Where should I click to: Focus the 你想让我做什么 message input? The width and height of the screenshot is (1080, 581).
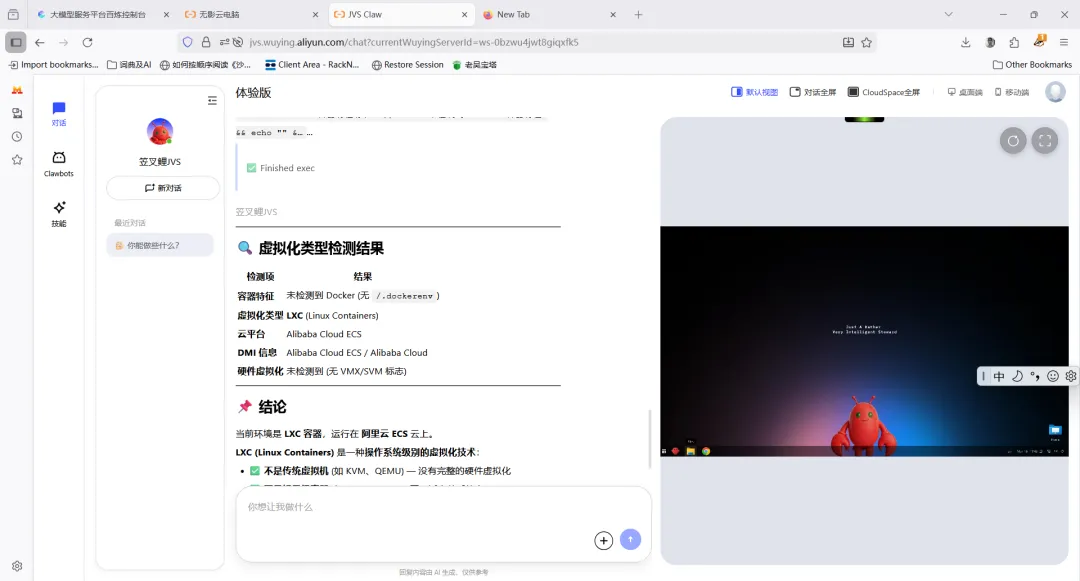[x=443, y=507]
